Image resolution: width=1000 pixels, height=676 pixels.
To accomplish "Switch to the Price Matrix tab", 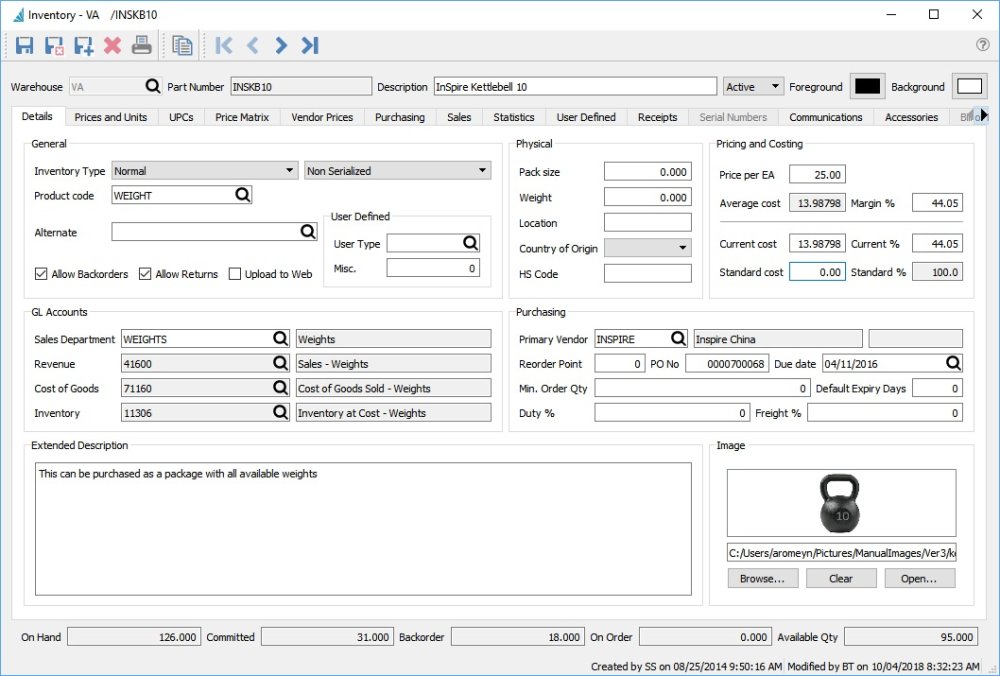I will [242, 117].
